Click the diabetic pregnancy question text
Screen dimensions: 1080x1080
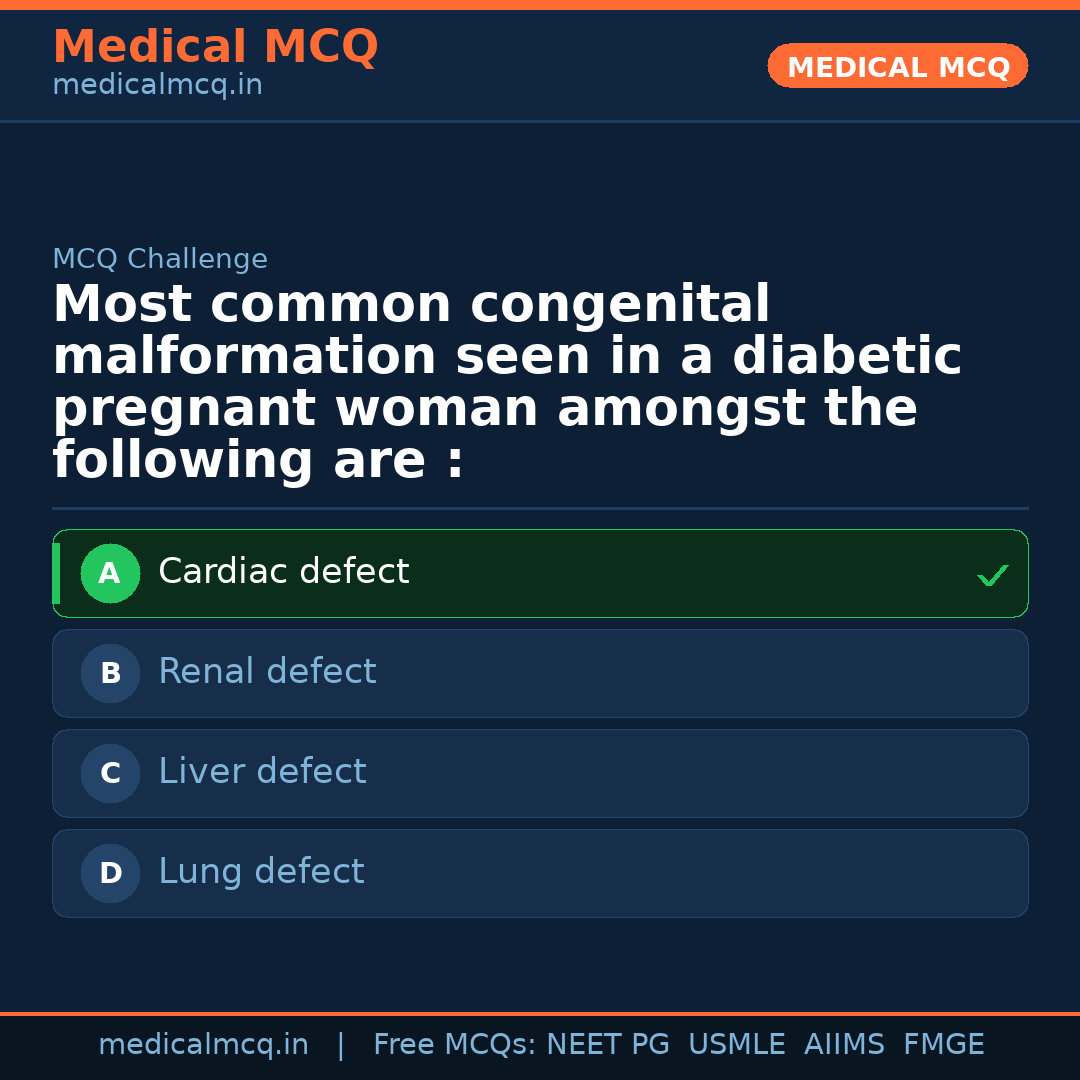[x=507, y=383]
